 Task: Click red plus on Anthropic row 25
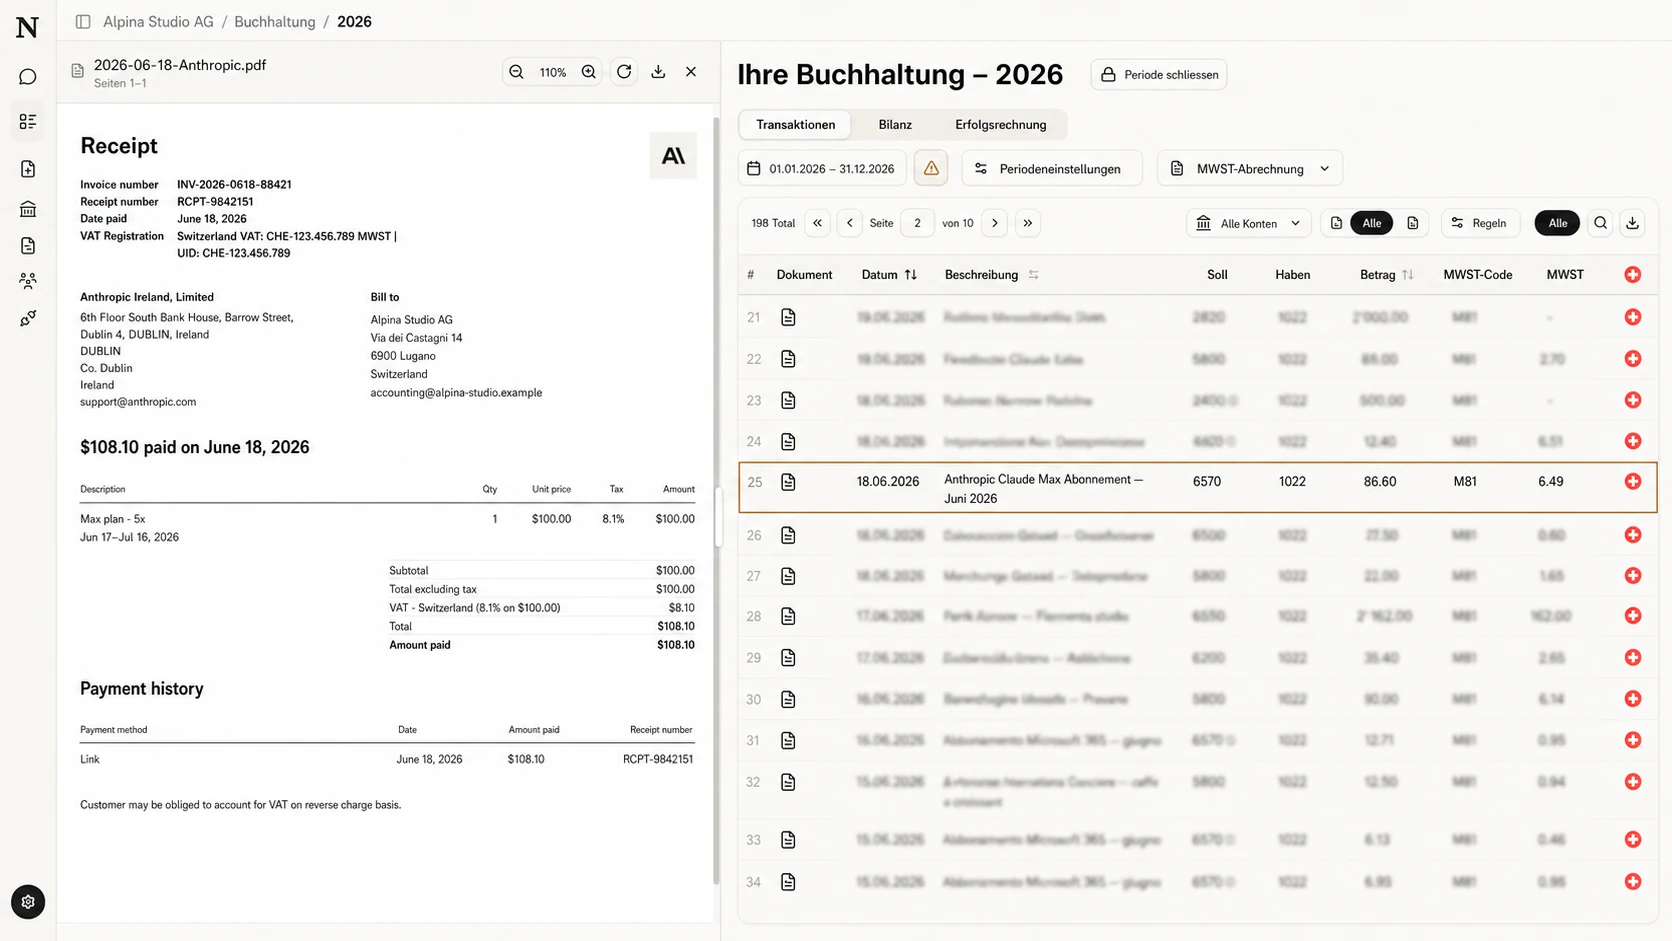pyautogui.click(x=1633, y=482)
